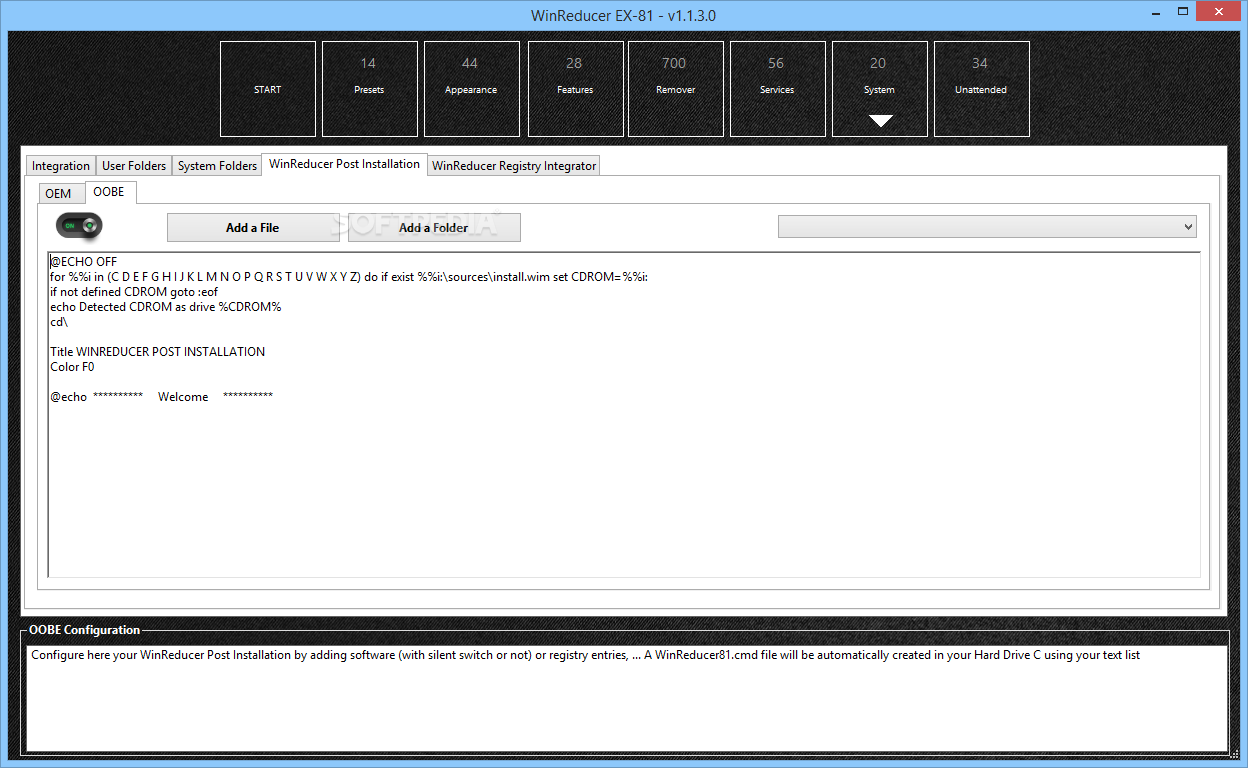Open the Features tile
Viewport: 1248px width, 768px height.
576,89
